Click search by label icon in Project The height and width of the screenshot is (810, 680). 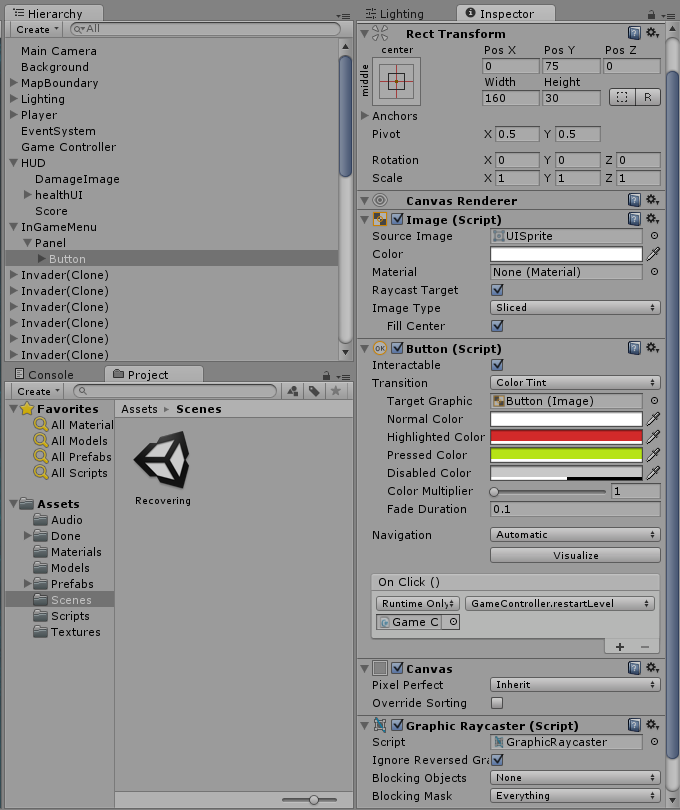point(314,391)
